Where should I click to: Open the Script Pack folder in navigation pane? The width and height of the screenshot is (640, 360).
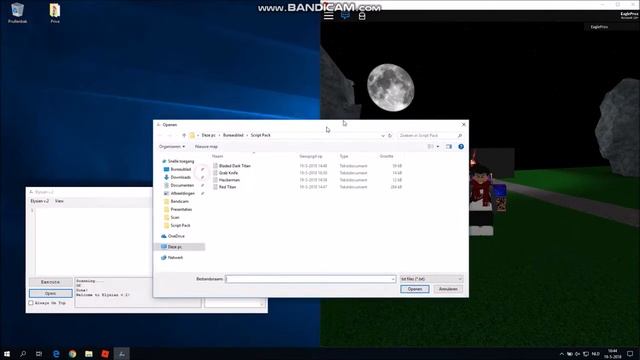pyautogui.click(x=180, y=225)
